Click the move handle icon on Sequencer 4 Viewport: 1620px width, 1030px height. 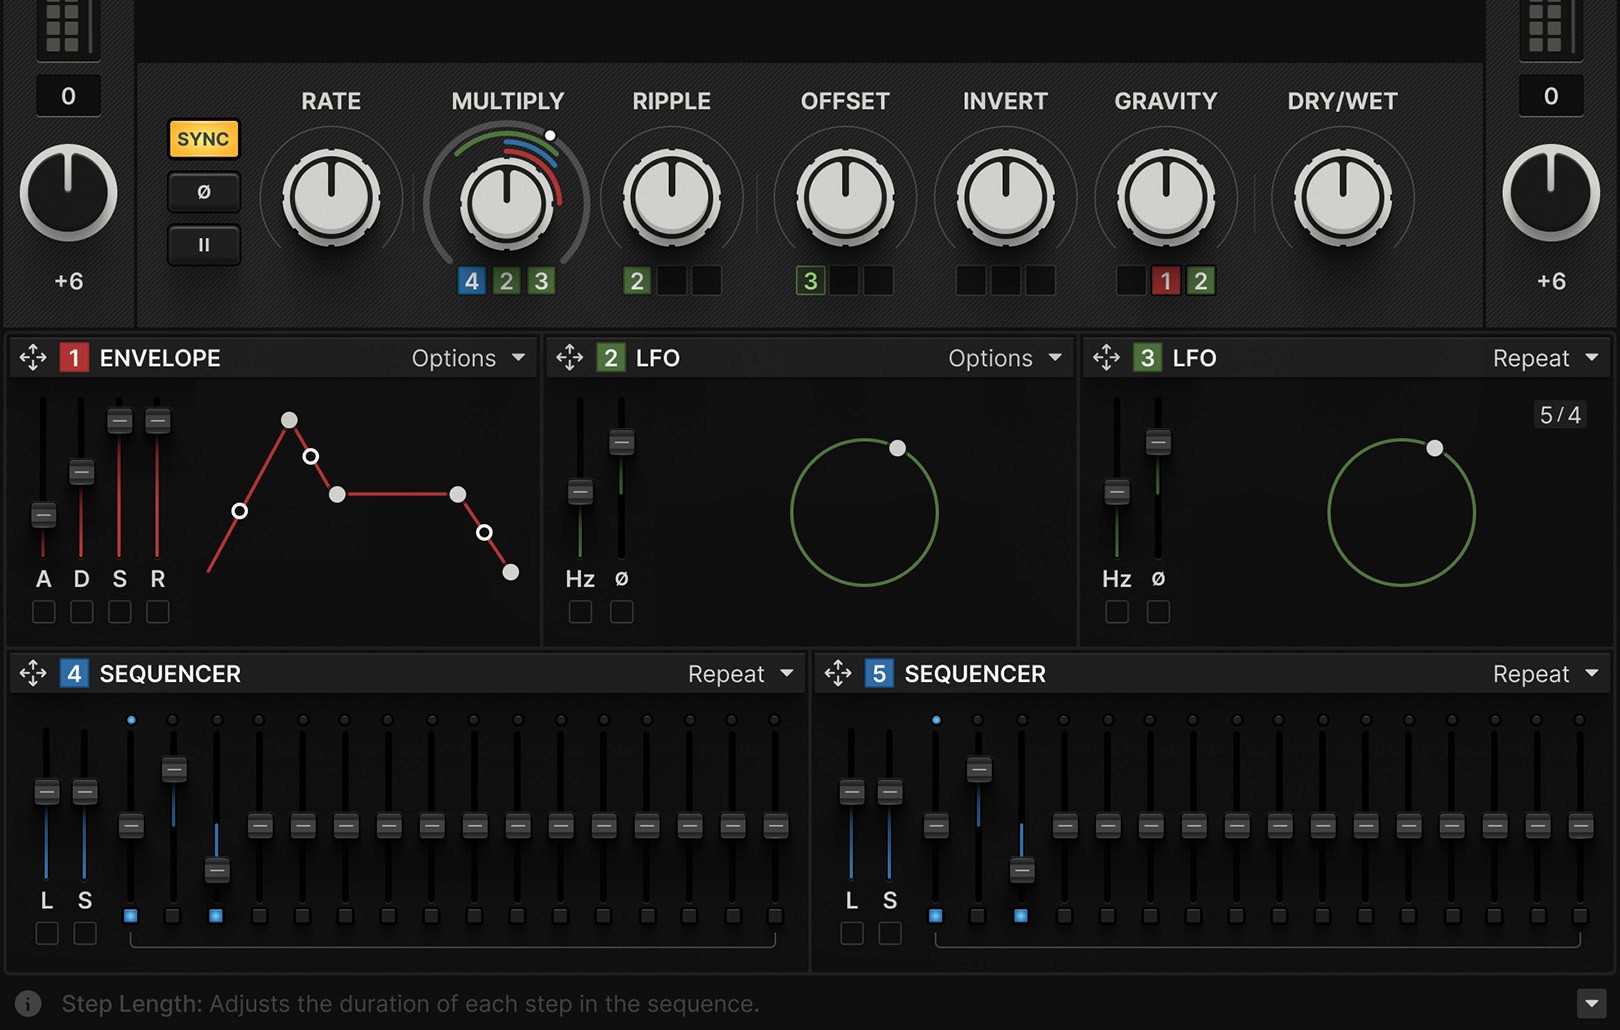point(34,673)
